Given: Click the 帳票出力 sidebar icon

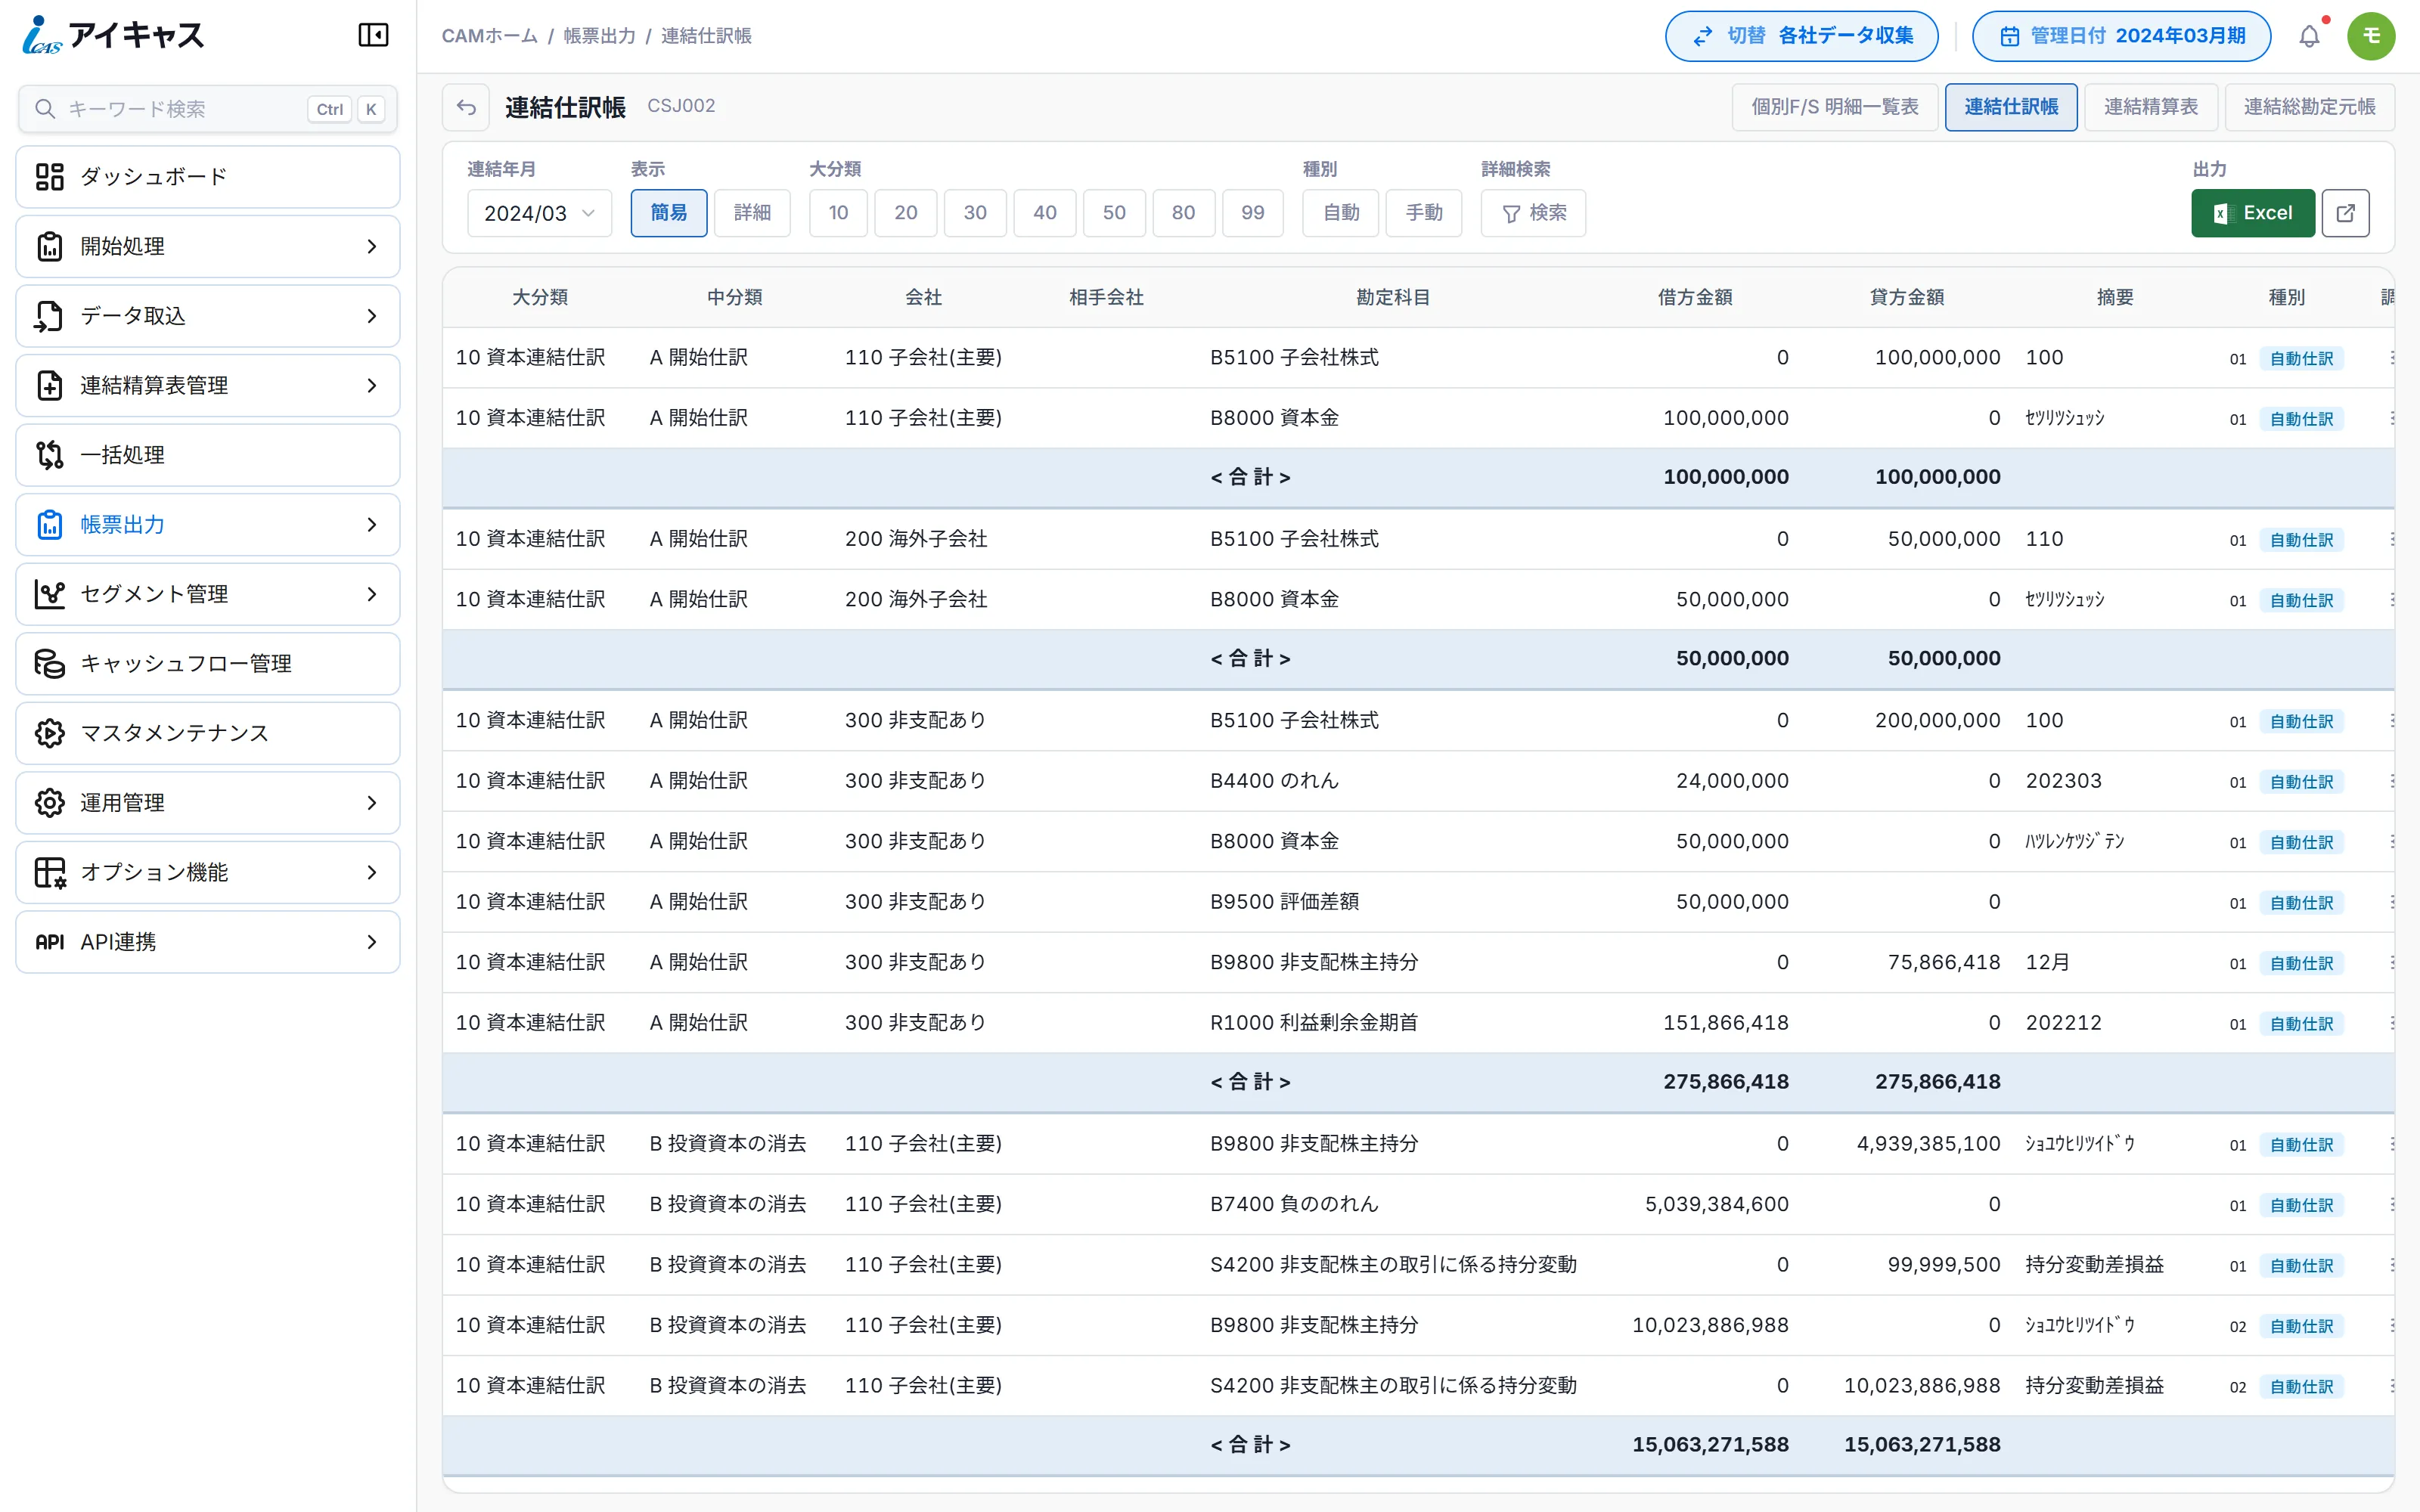Looking at the screenshot, I should pos(50,525).
